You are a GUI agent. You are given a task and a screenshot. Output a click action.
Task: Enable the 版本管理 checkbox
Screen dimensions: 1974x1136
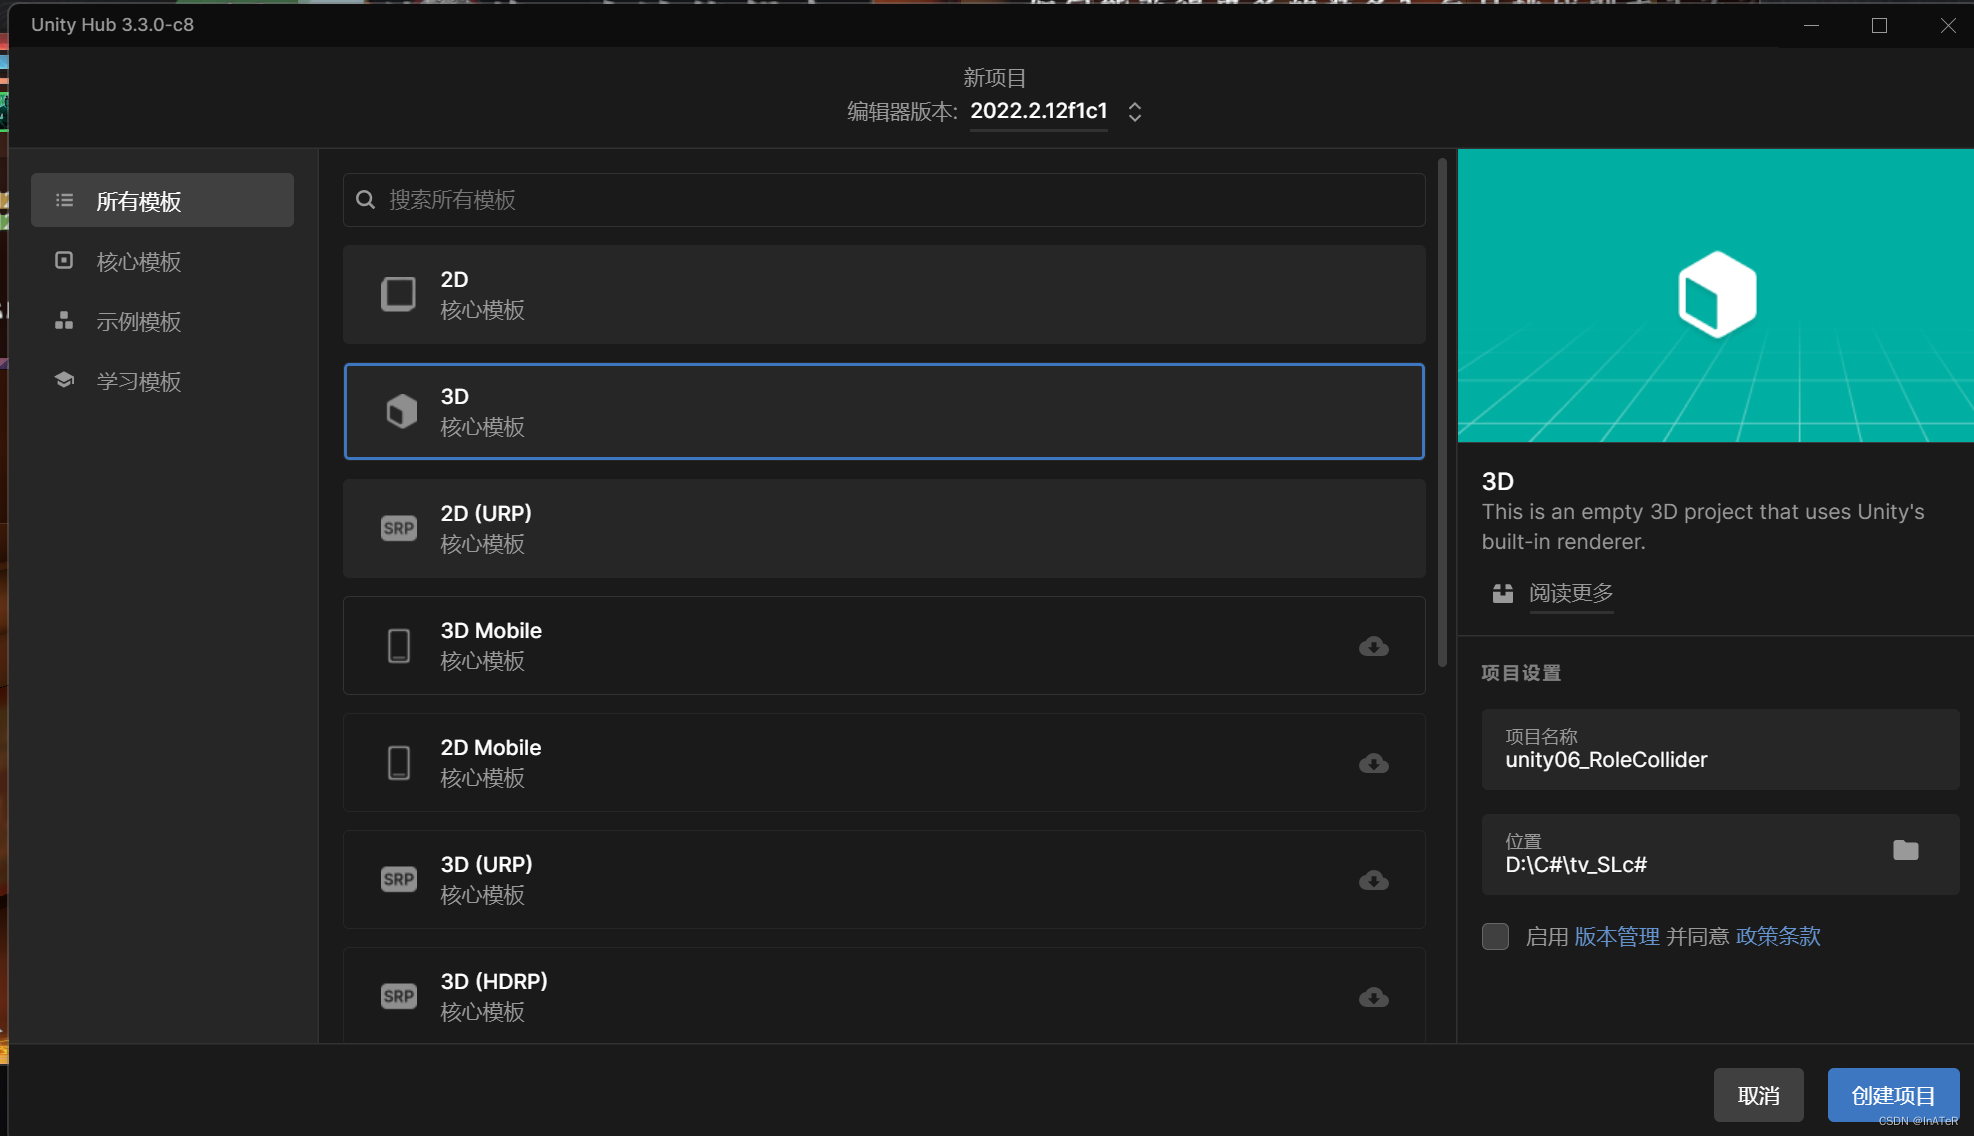tap(1495, 936)
